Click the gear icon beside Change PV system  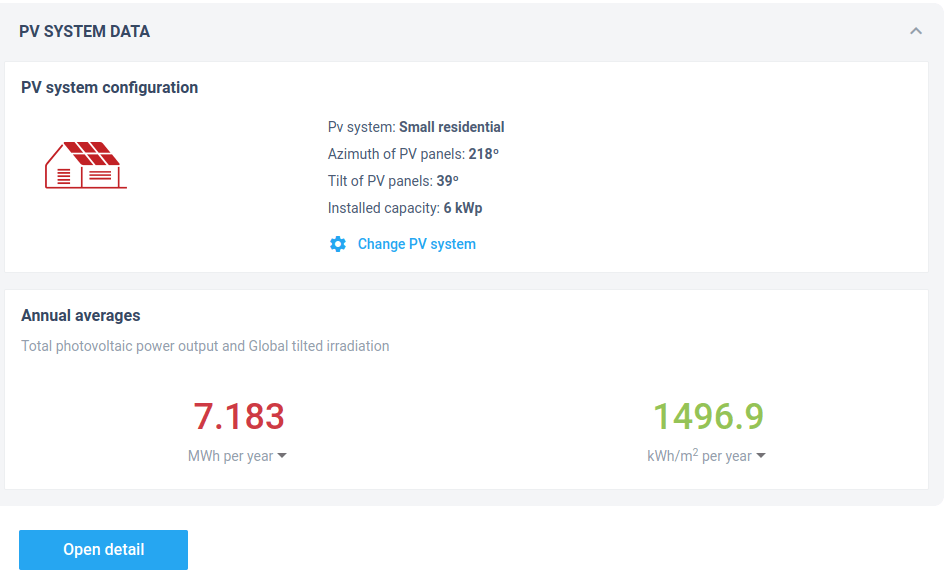pyautogui.click(x=338, y=244)
